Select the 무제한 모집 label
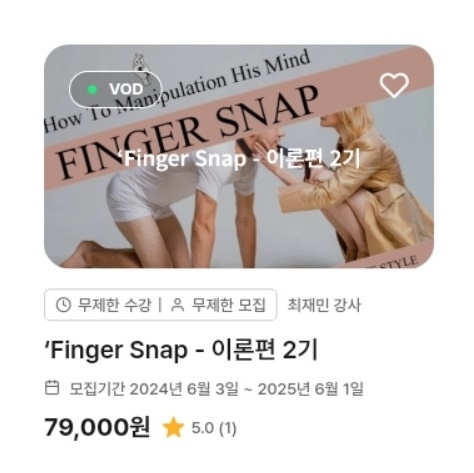474x473 pixels. (229, 305)
